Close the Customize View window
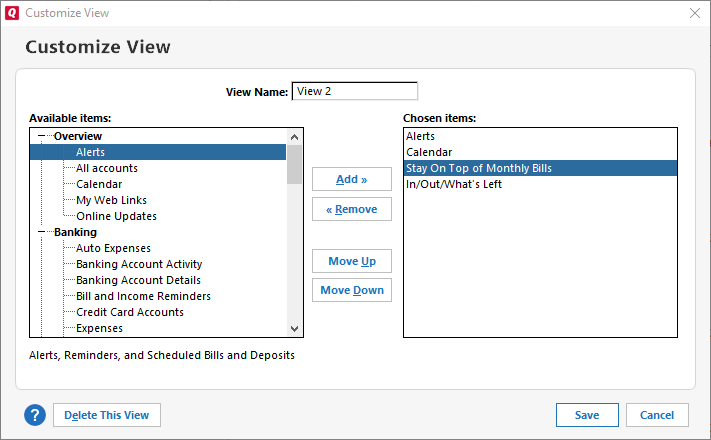Viewport: 711px width, 440px height. [x=694, y=13]
